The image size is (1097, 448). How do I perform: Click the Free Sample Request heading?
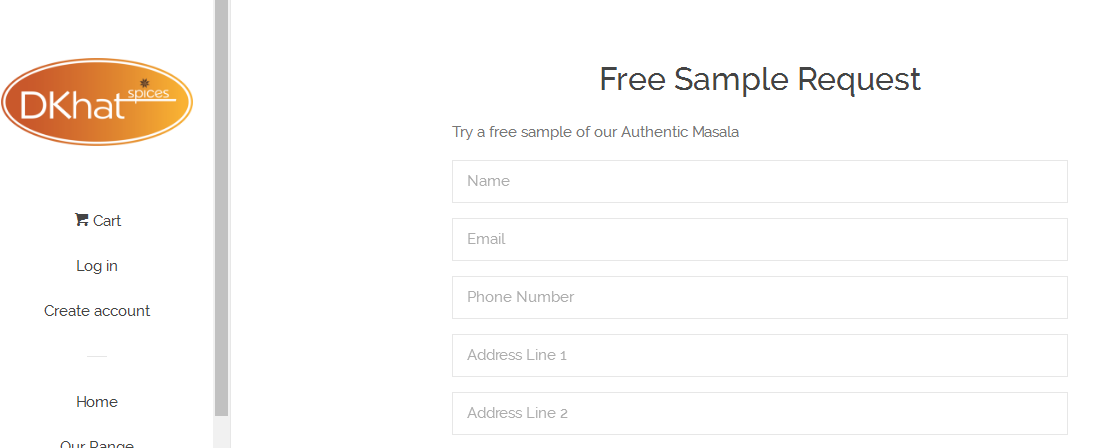pyautogui.click(x=760, y=79)
